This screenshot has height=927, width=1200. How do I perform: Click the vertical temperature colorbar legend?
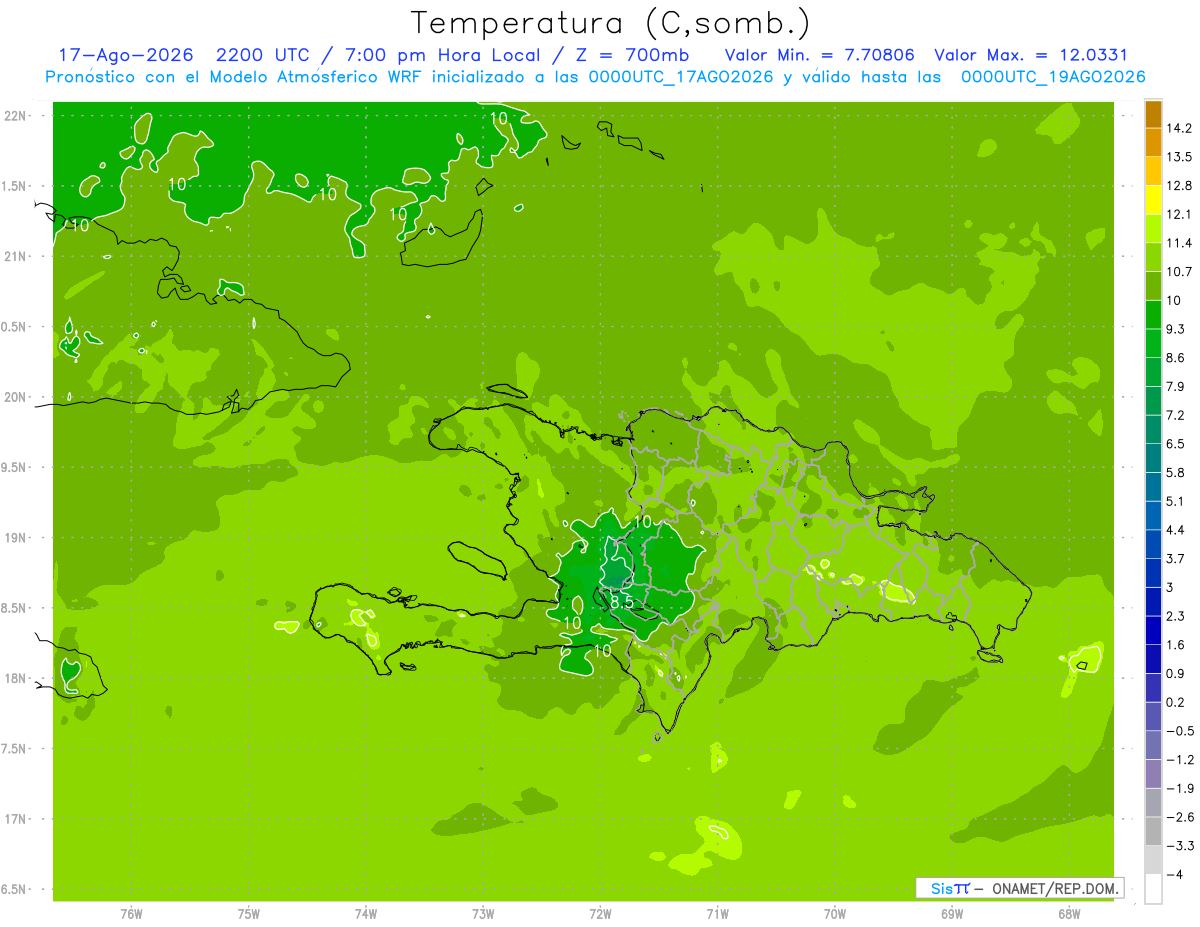1153,501
